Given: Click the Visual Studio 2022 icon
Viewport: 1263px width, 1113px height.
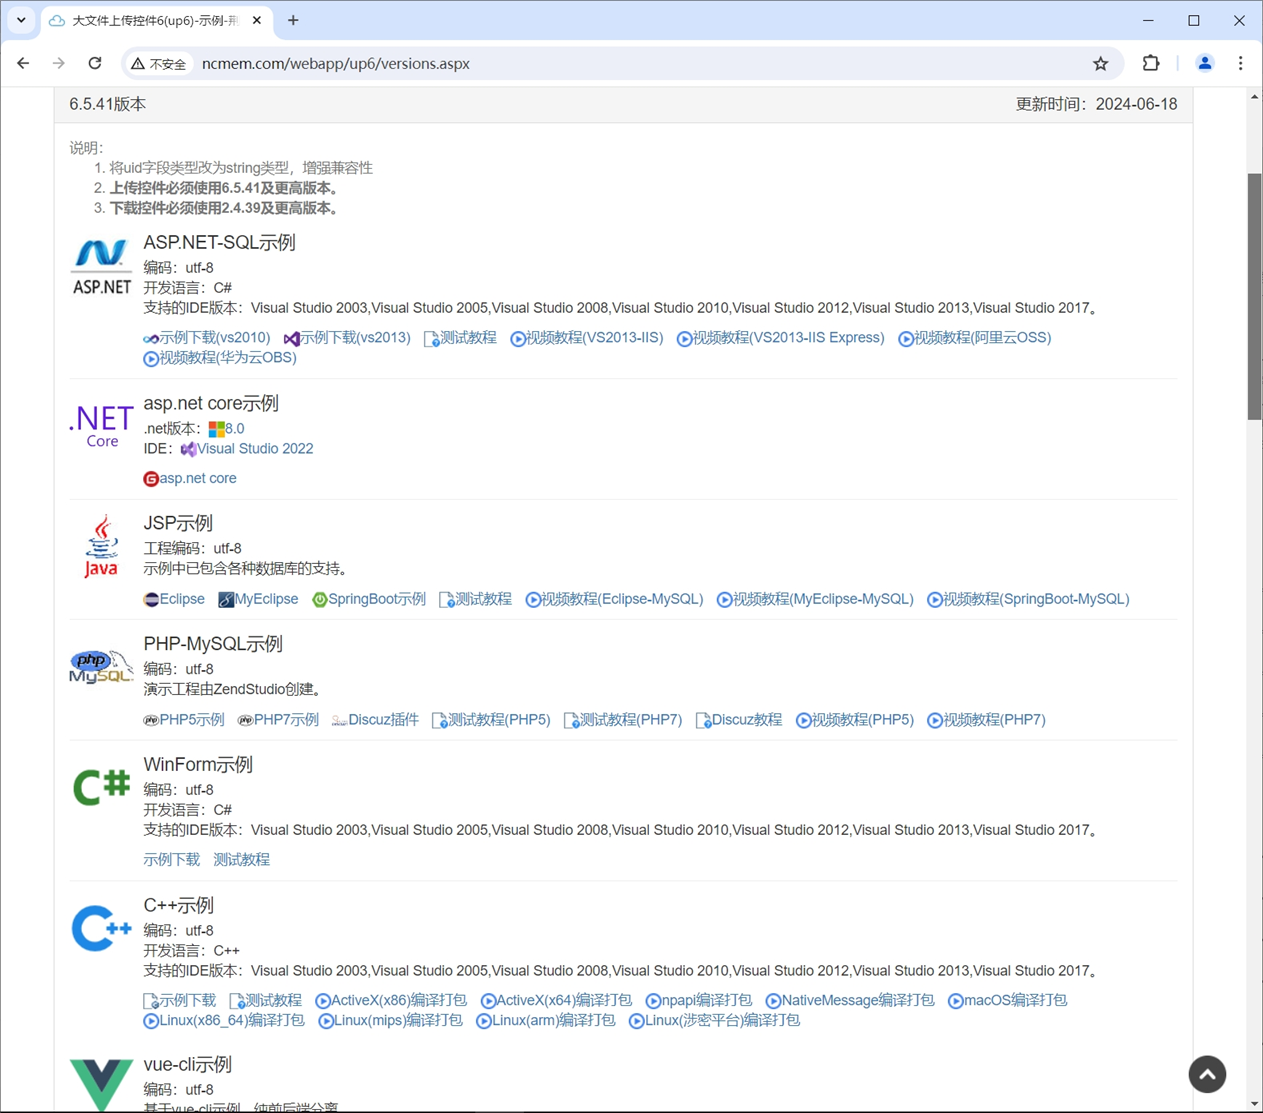Looking at the screenshot, I should tap(188, 448).
